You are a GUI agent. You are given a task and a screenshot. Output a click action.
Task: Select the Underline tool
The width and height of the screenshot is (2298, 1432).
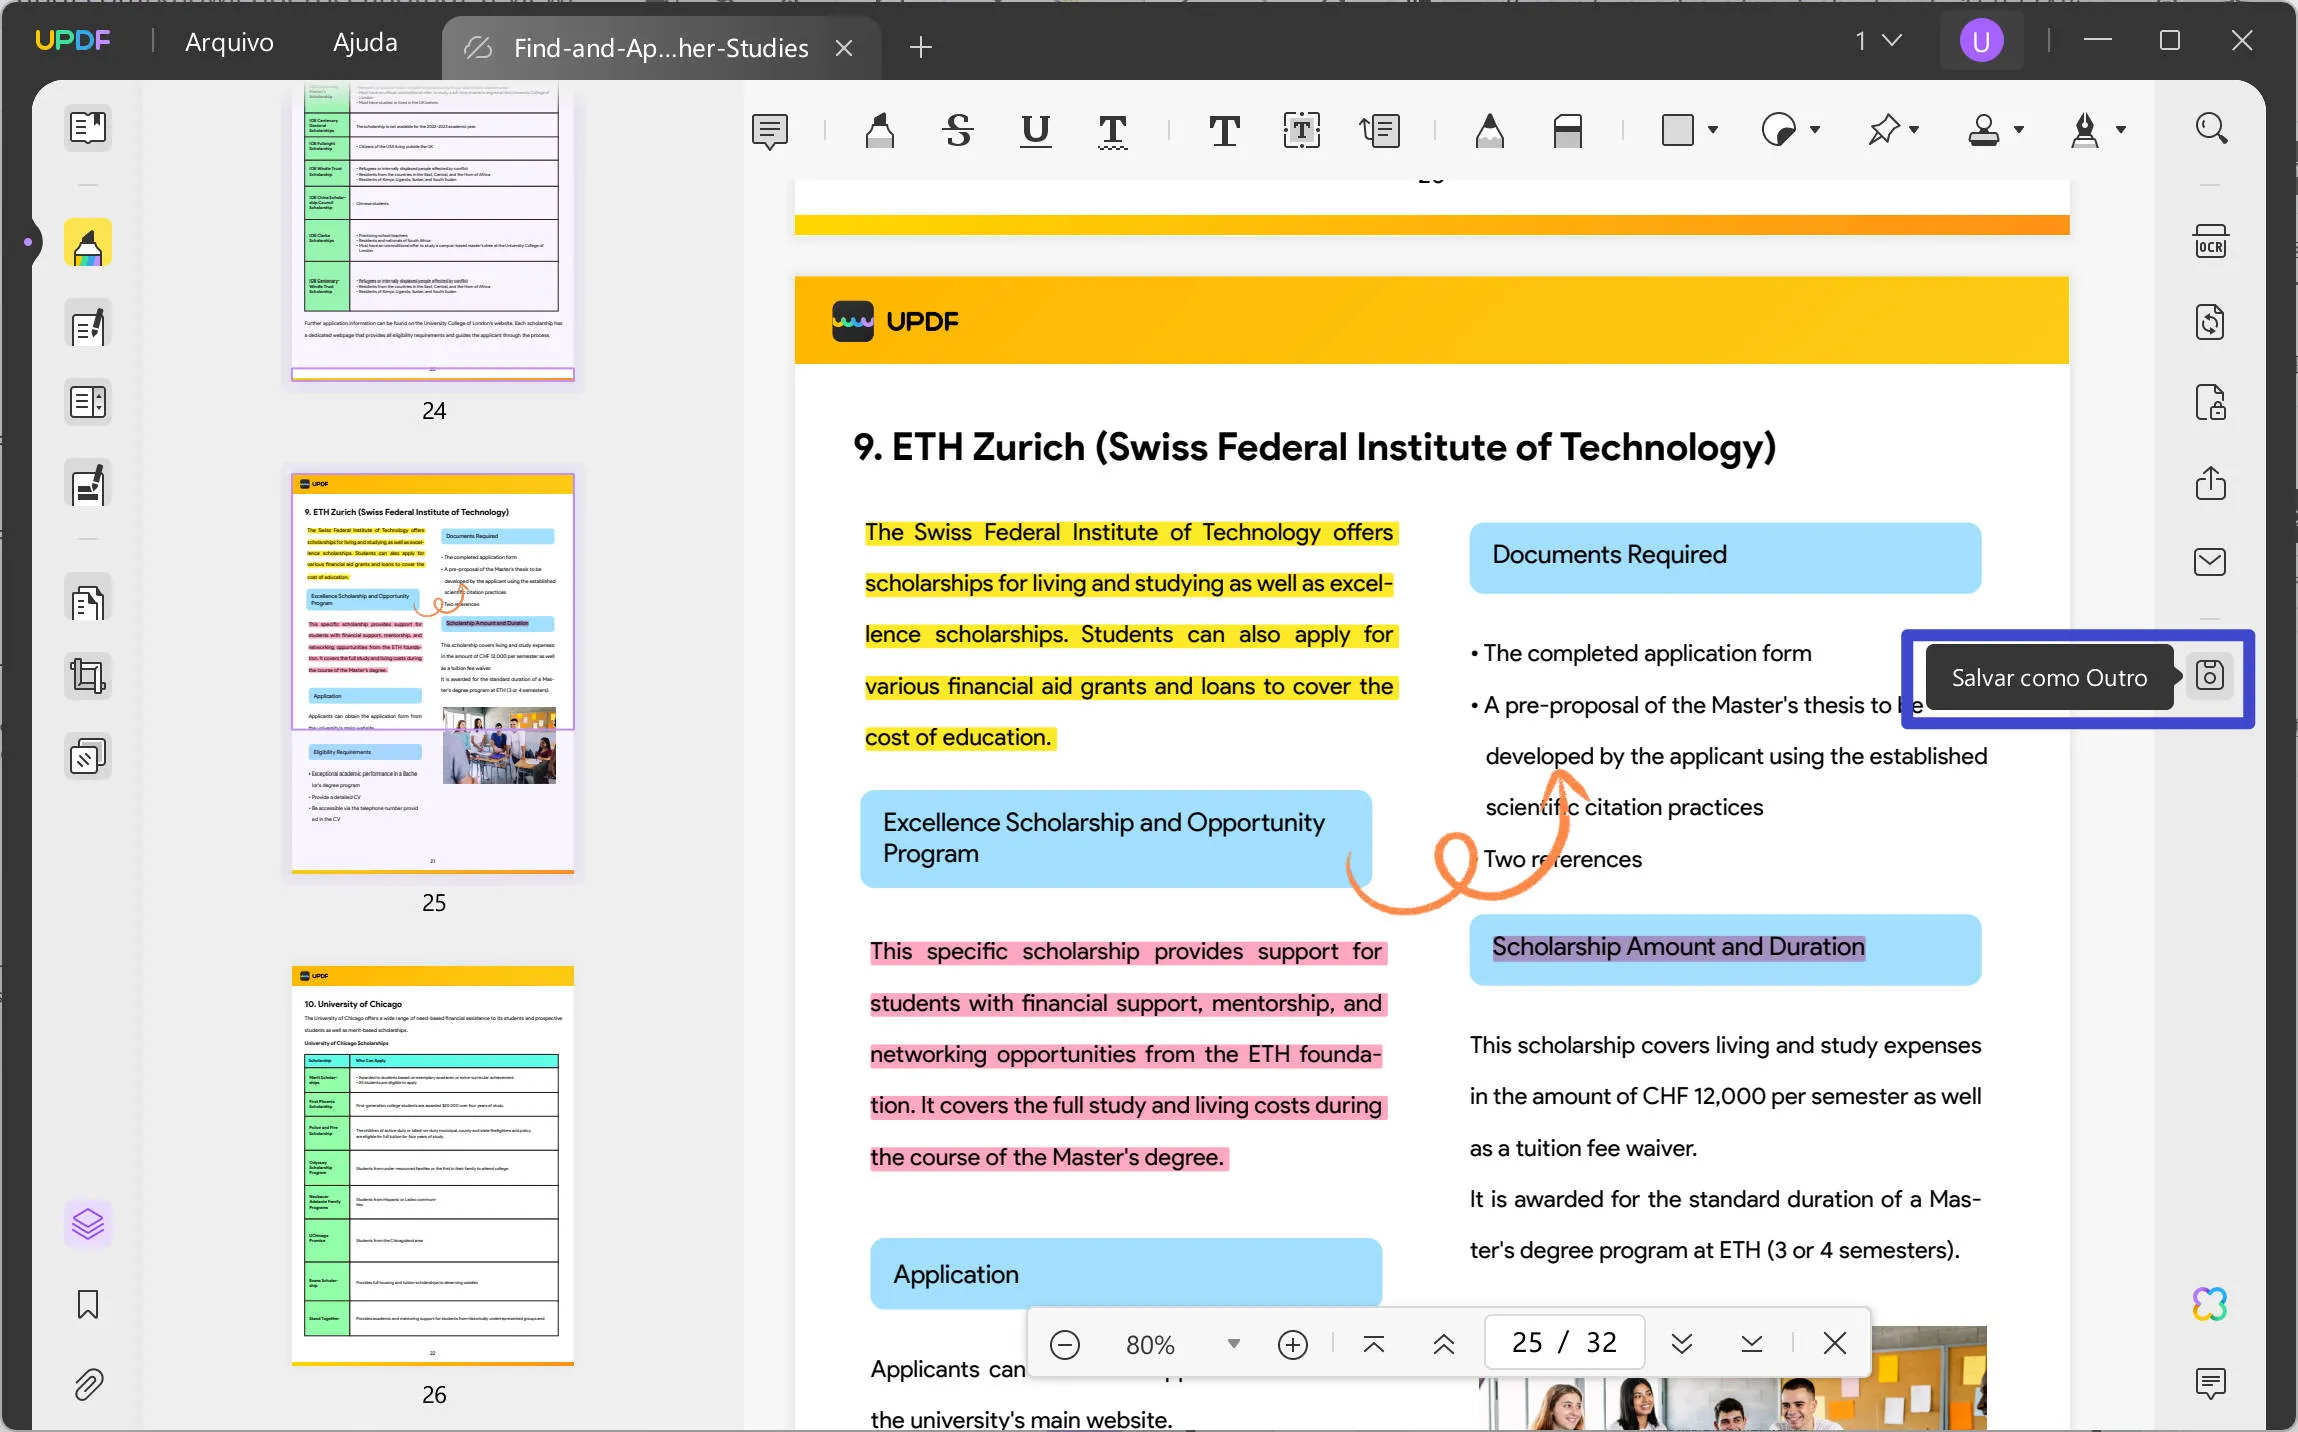pos(1035,130)
